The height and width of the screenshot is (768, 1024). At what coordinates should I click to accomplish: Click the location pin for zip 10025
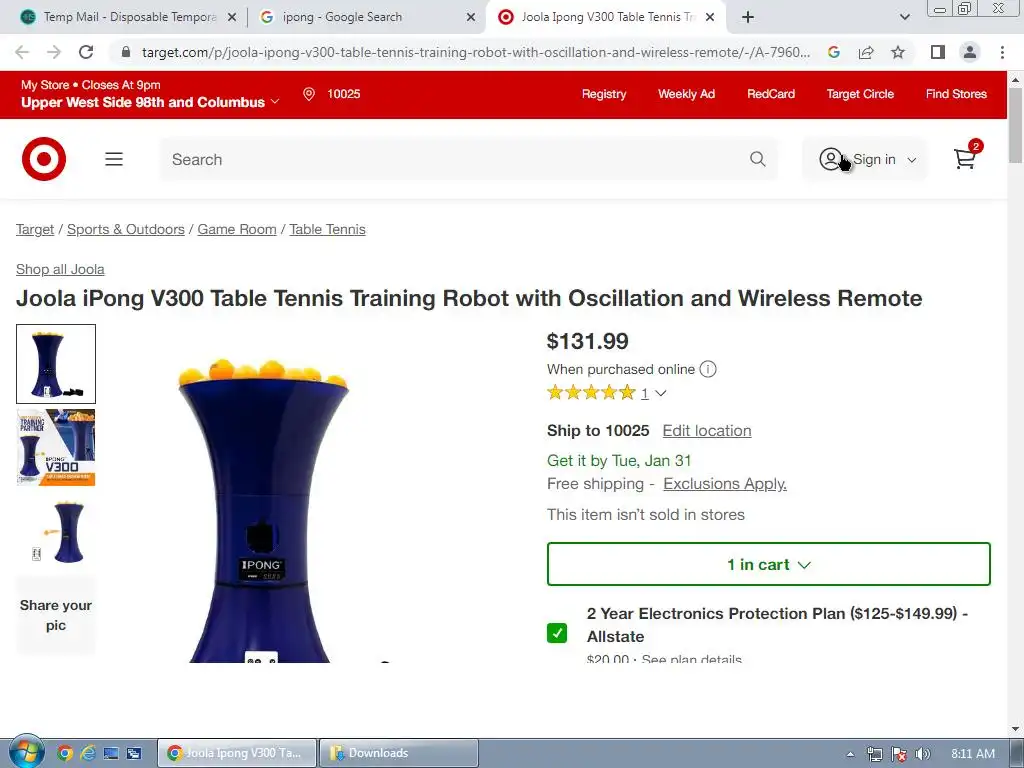pyautogui.click(x=309, y=94)
